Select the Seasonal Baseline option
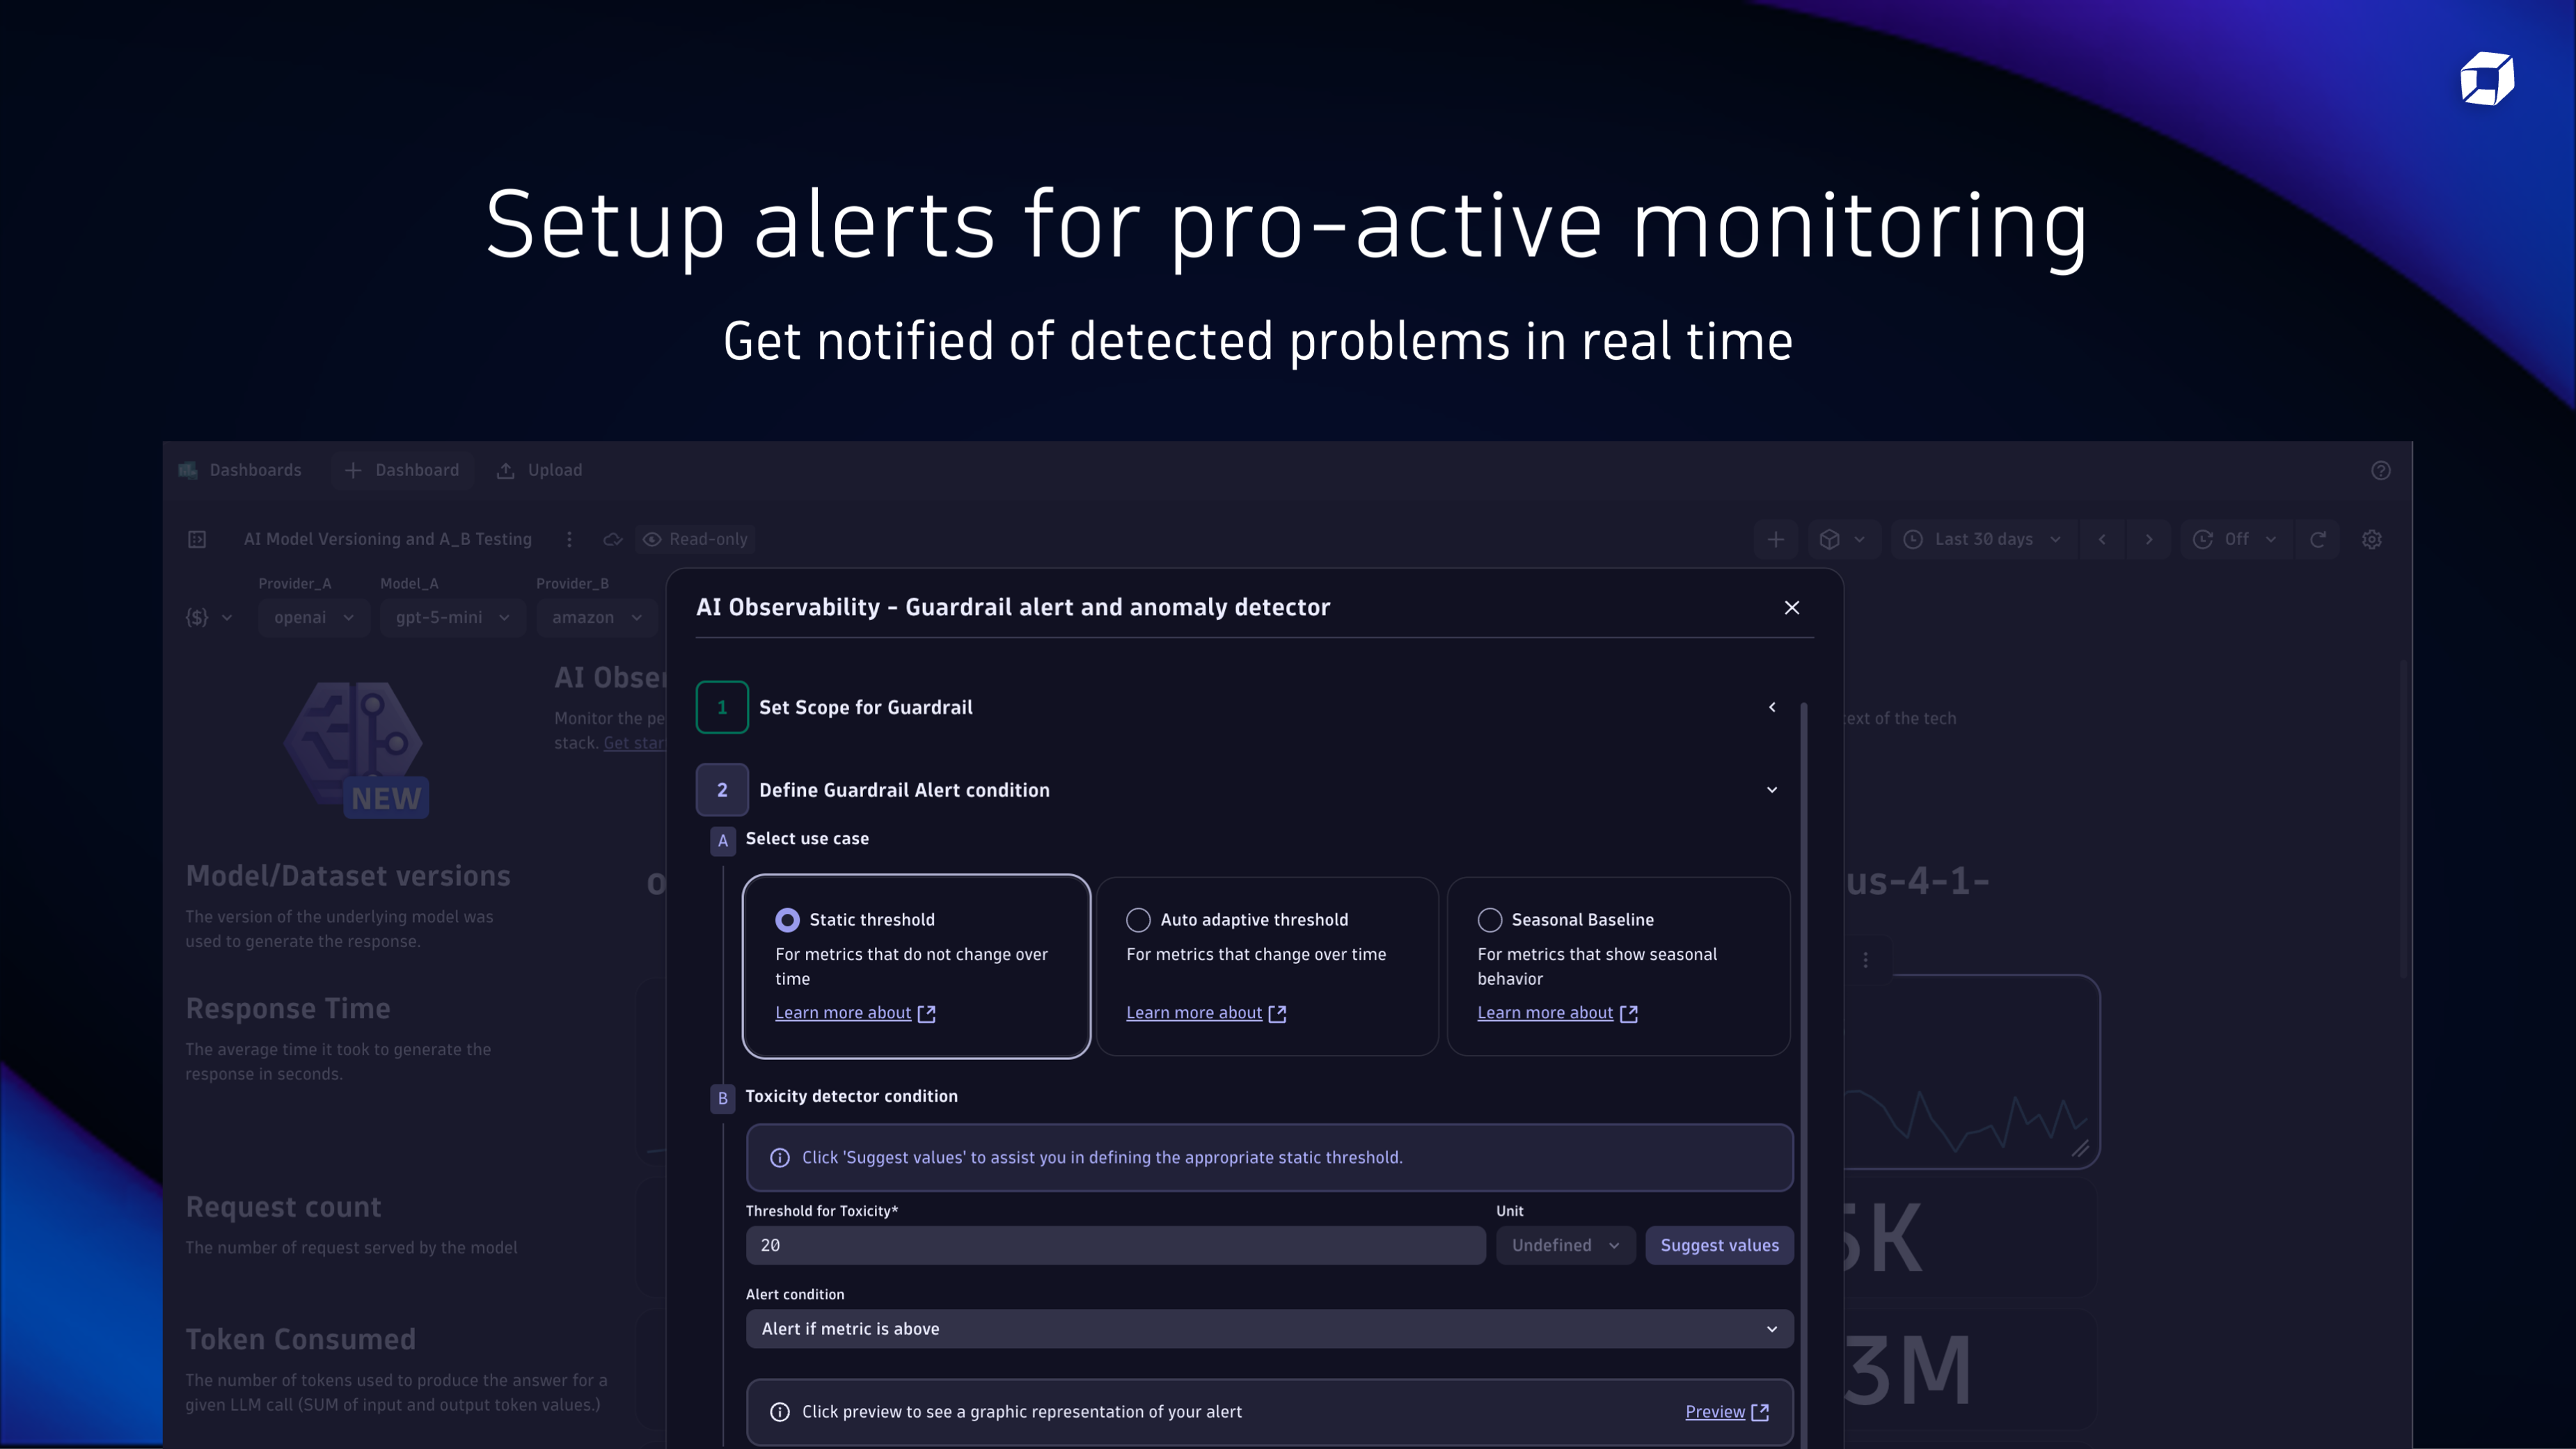 (x=1489, y=919)
